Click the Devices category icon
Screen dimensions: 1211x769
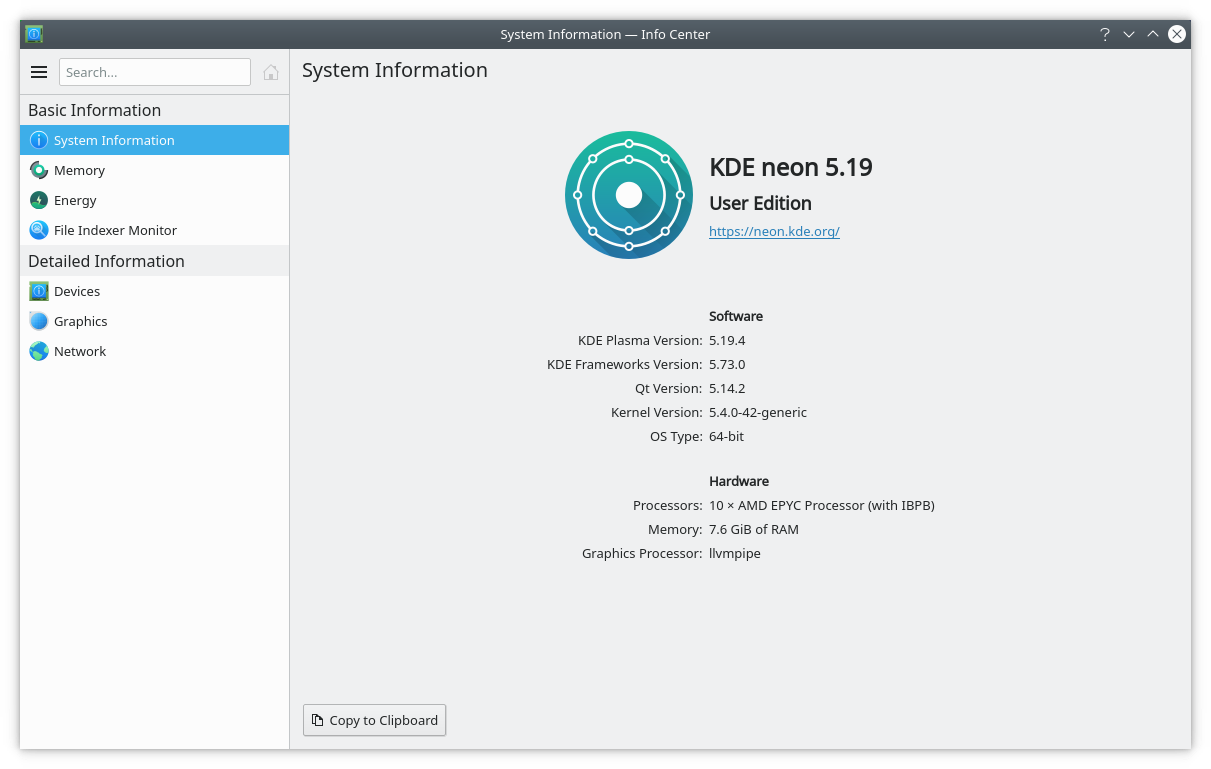tap(39, 291)
